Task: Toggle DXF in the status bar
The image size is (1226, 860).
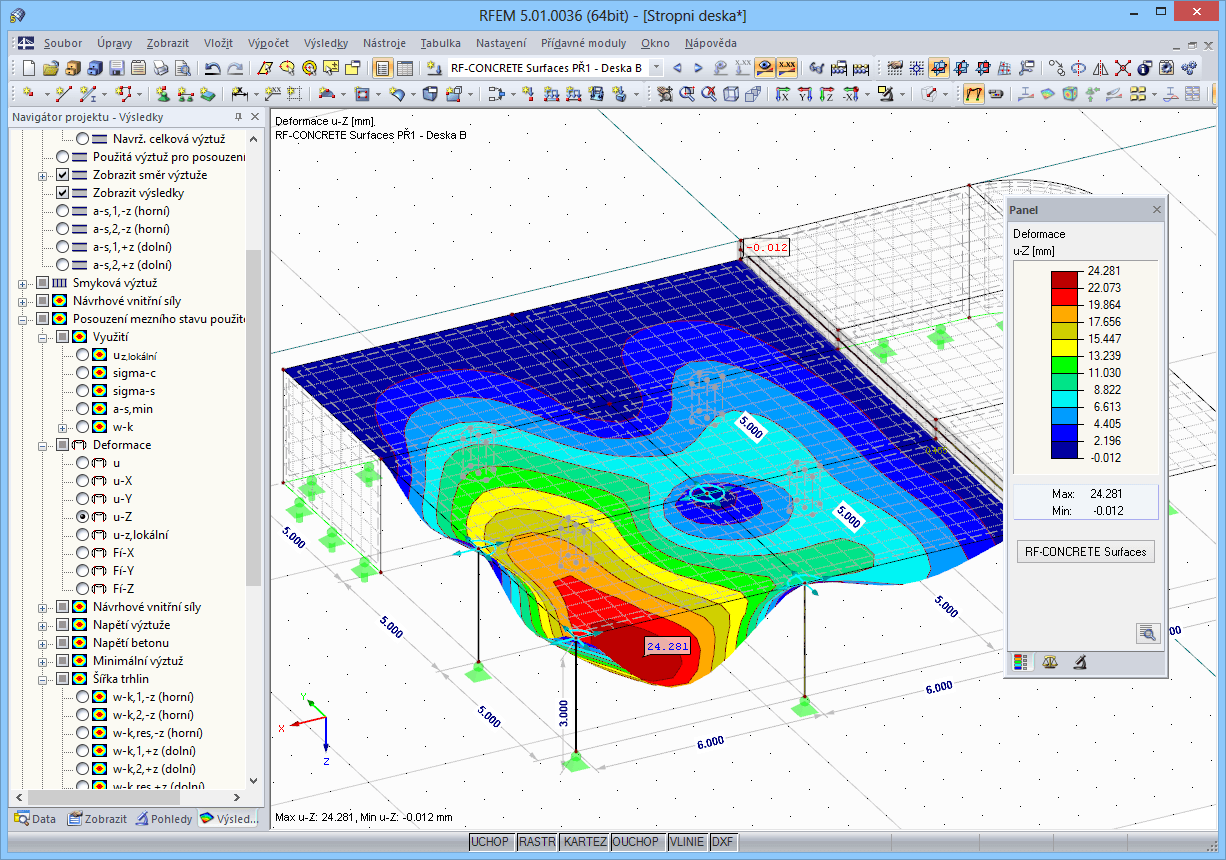Action: pos(722,842)
